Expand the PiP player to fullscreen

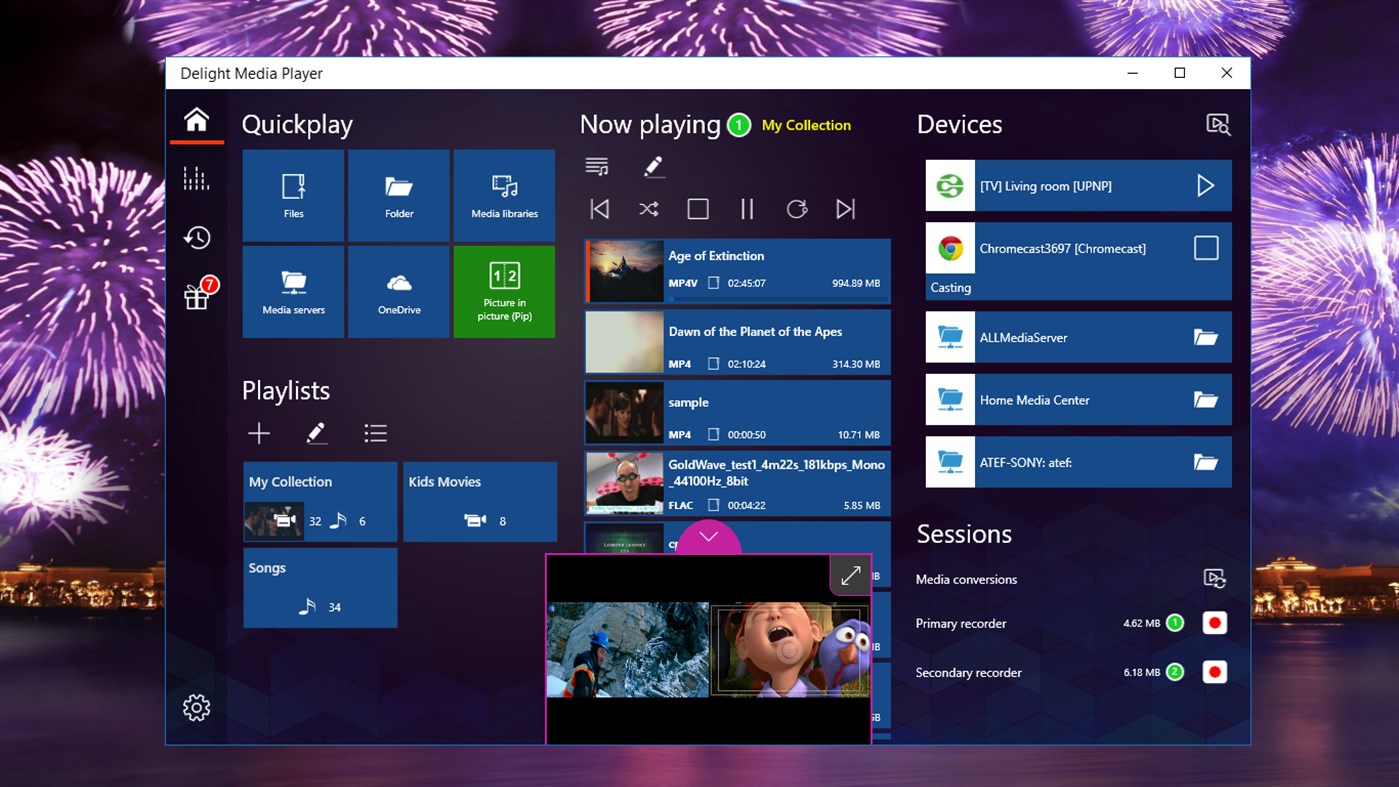coord(850,575)
